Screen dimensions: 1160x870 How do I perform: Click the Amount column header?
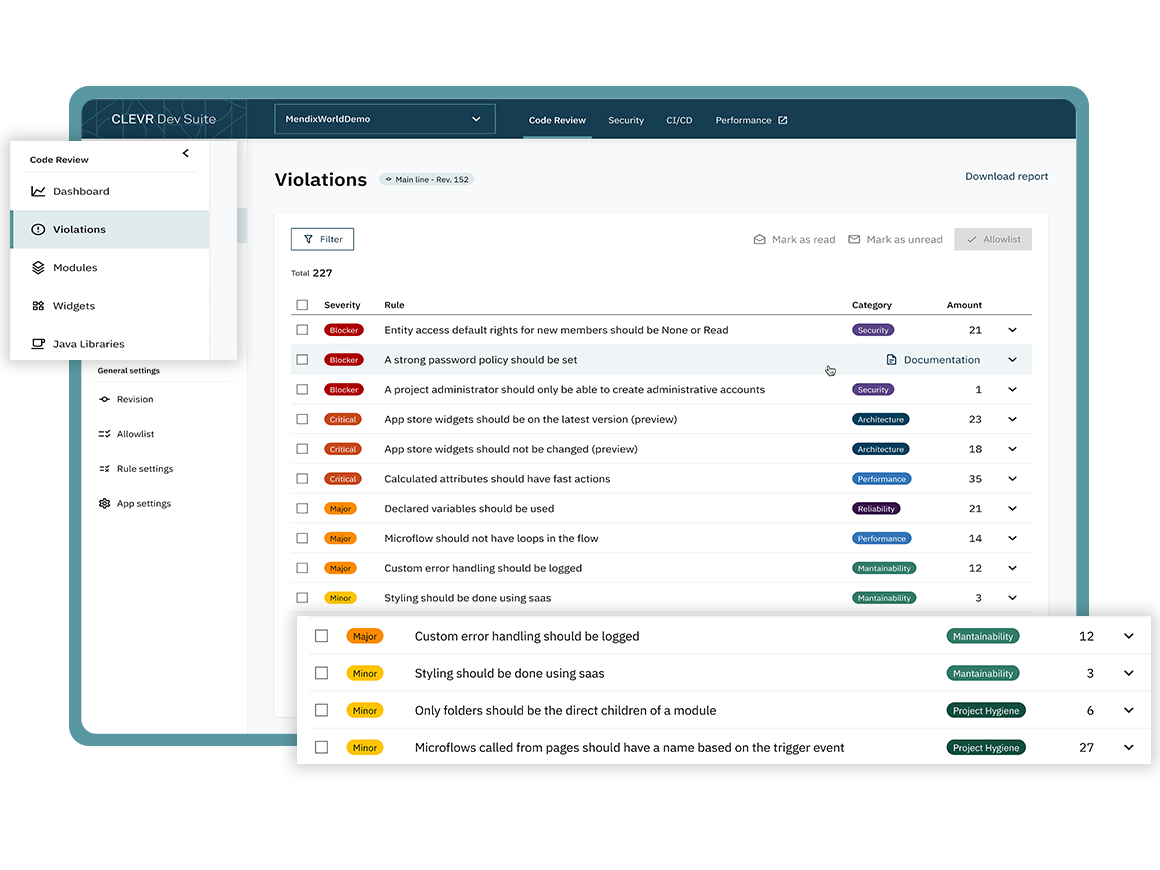(964, 305)
